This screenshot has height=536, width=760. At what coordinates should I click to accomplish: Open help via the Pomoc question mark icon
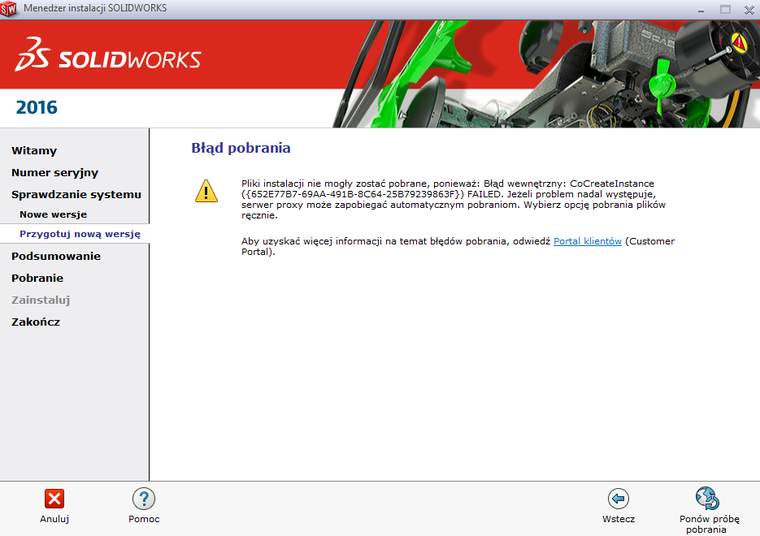pos(144,498)
